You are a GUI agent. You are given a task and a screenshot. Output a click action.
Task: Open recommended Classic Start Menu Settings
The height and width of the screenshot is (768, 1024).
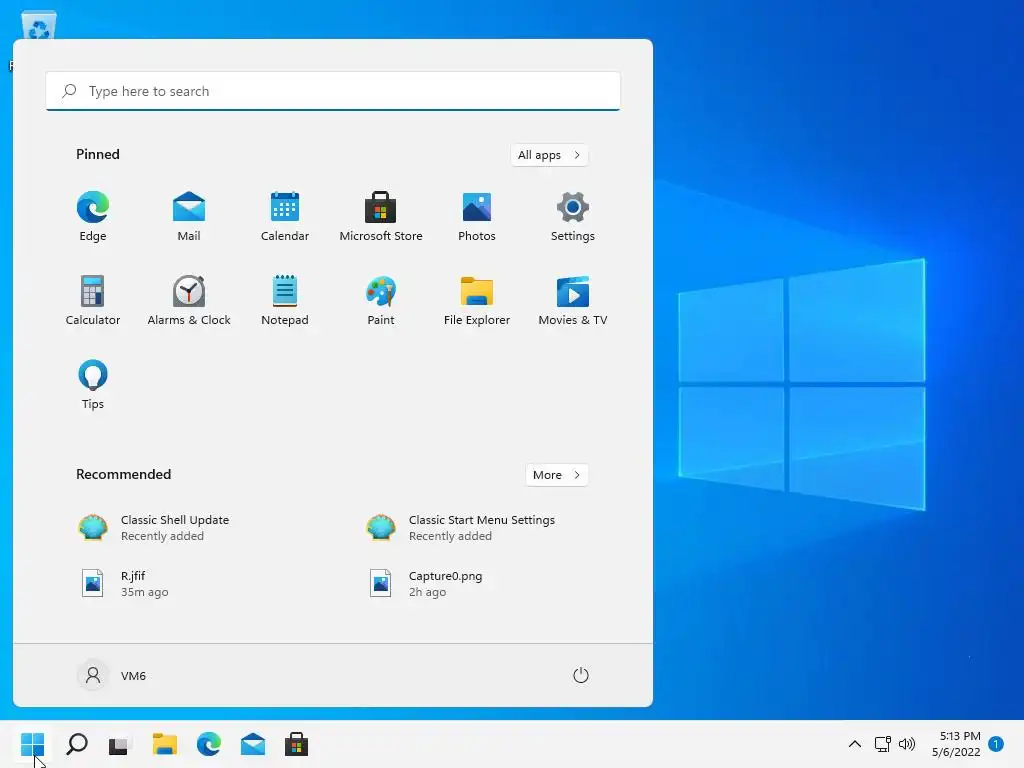tap(460, 528)
